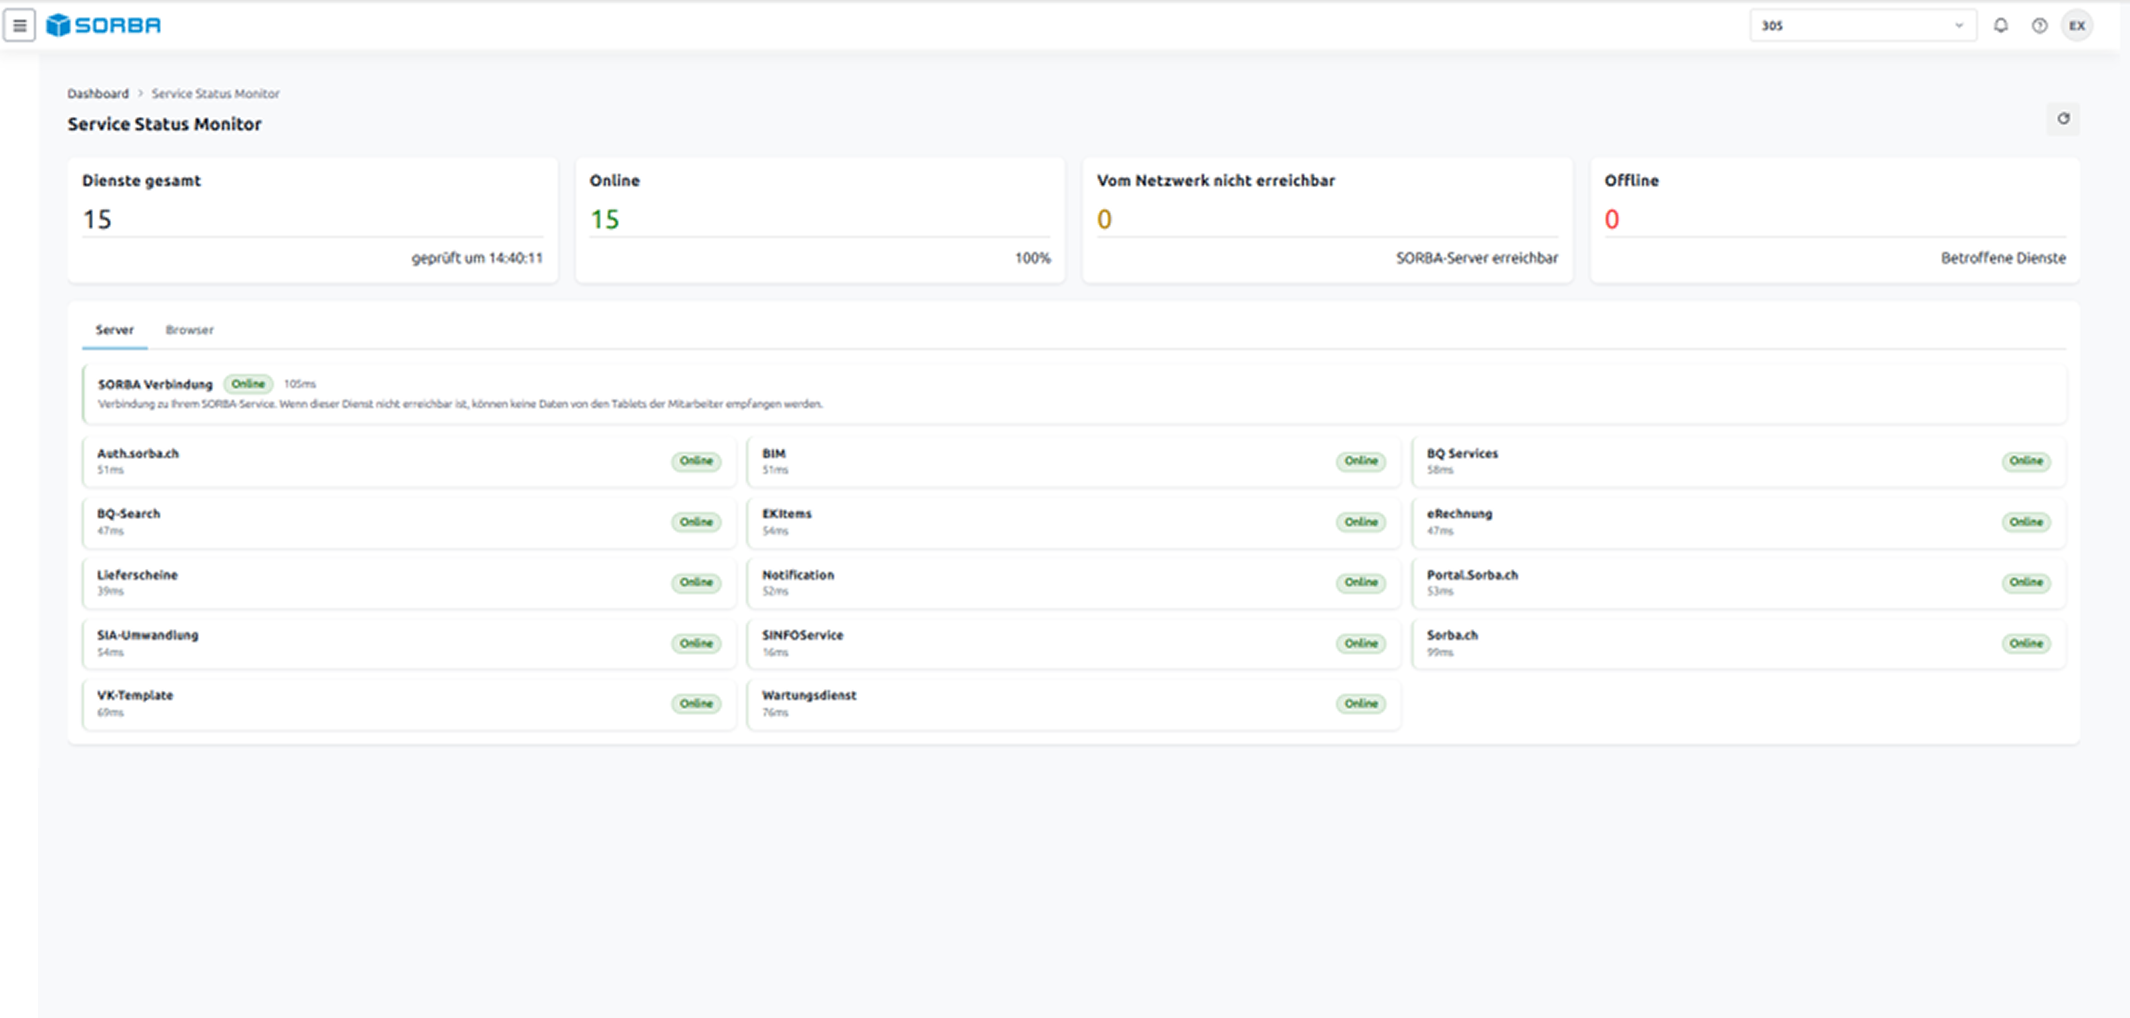Select the SIA-Umwandlung service
The width and height of the screenshot is (2130, 1018).
point(409,643)
